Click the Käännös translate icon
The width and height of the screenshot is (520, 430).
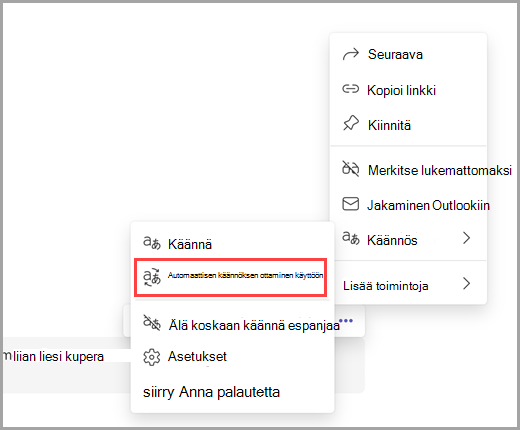point(351,238)
